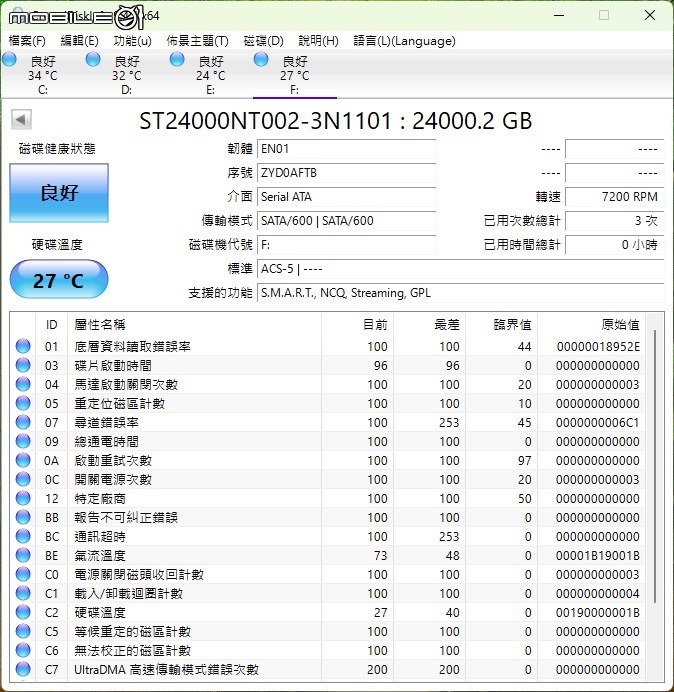Select raw value 00190000001B

click(598, 612)
